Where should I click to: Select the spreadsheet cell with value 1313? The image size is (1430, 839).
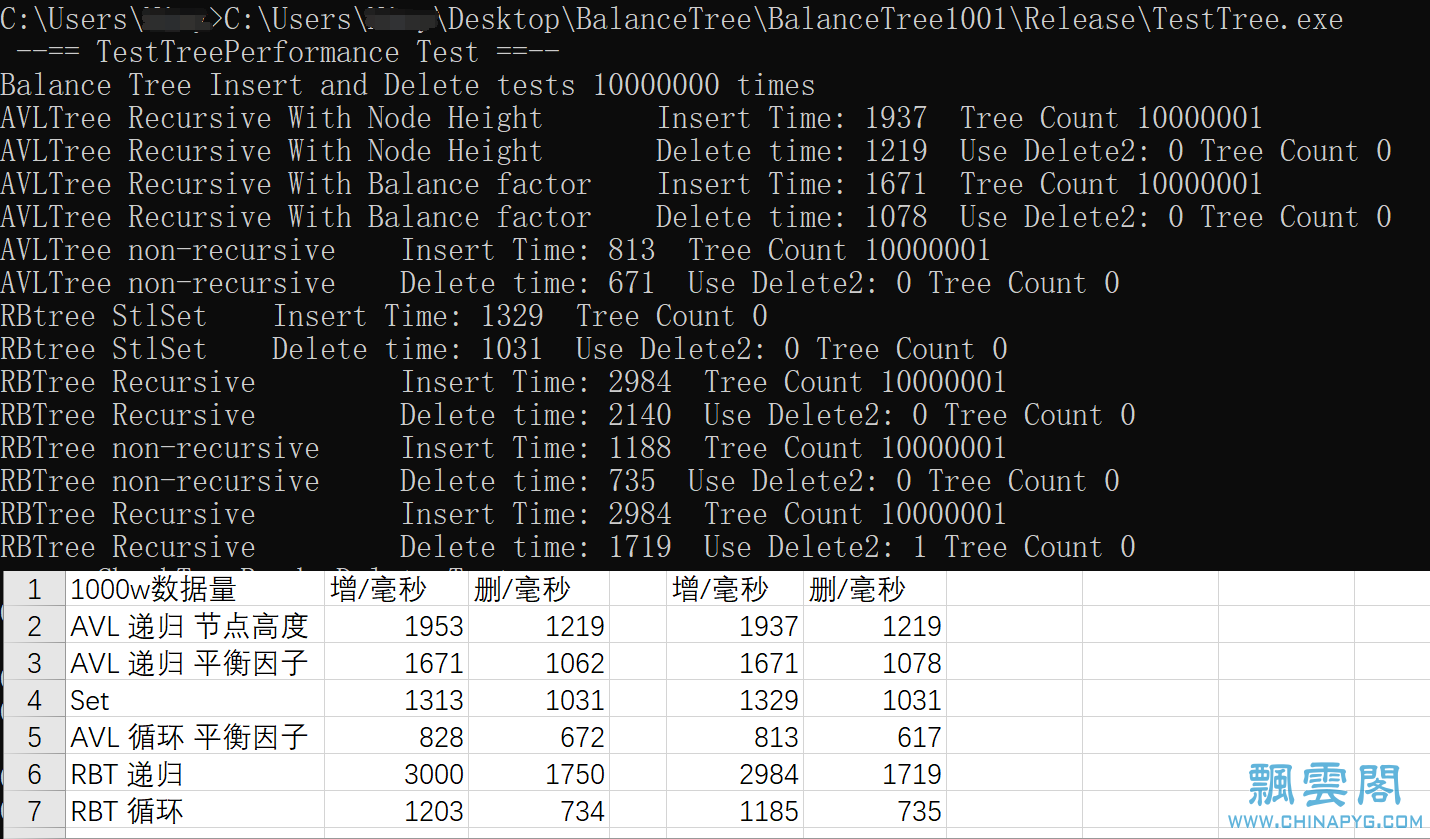pos(397,700)
